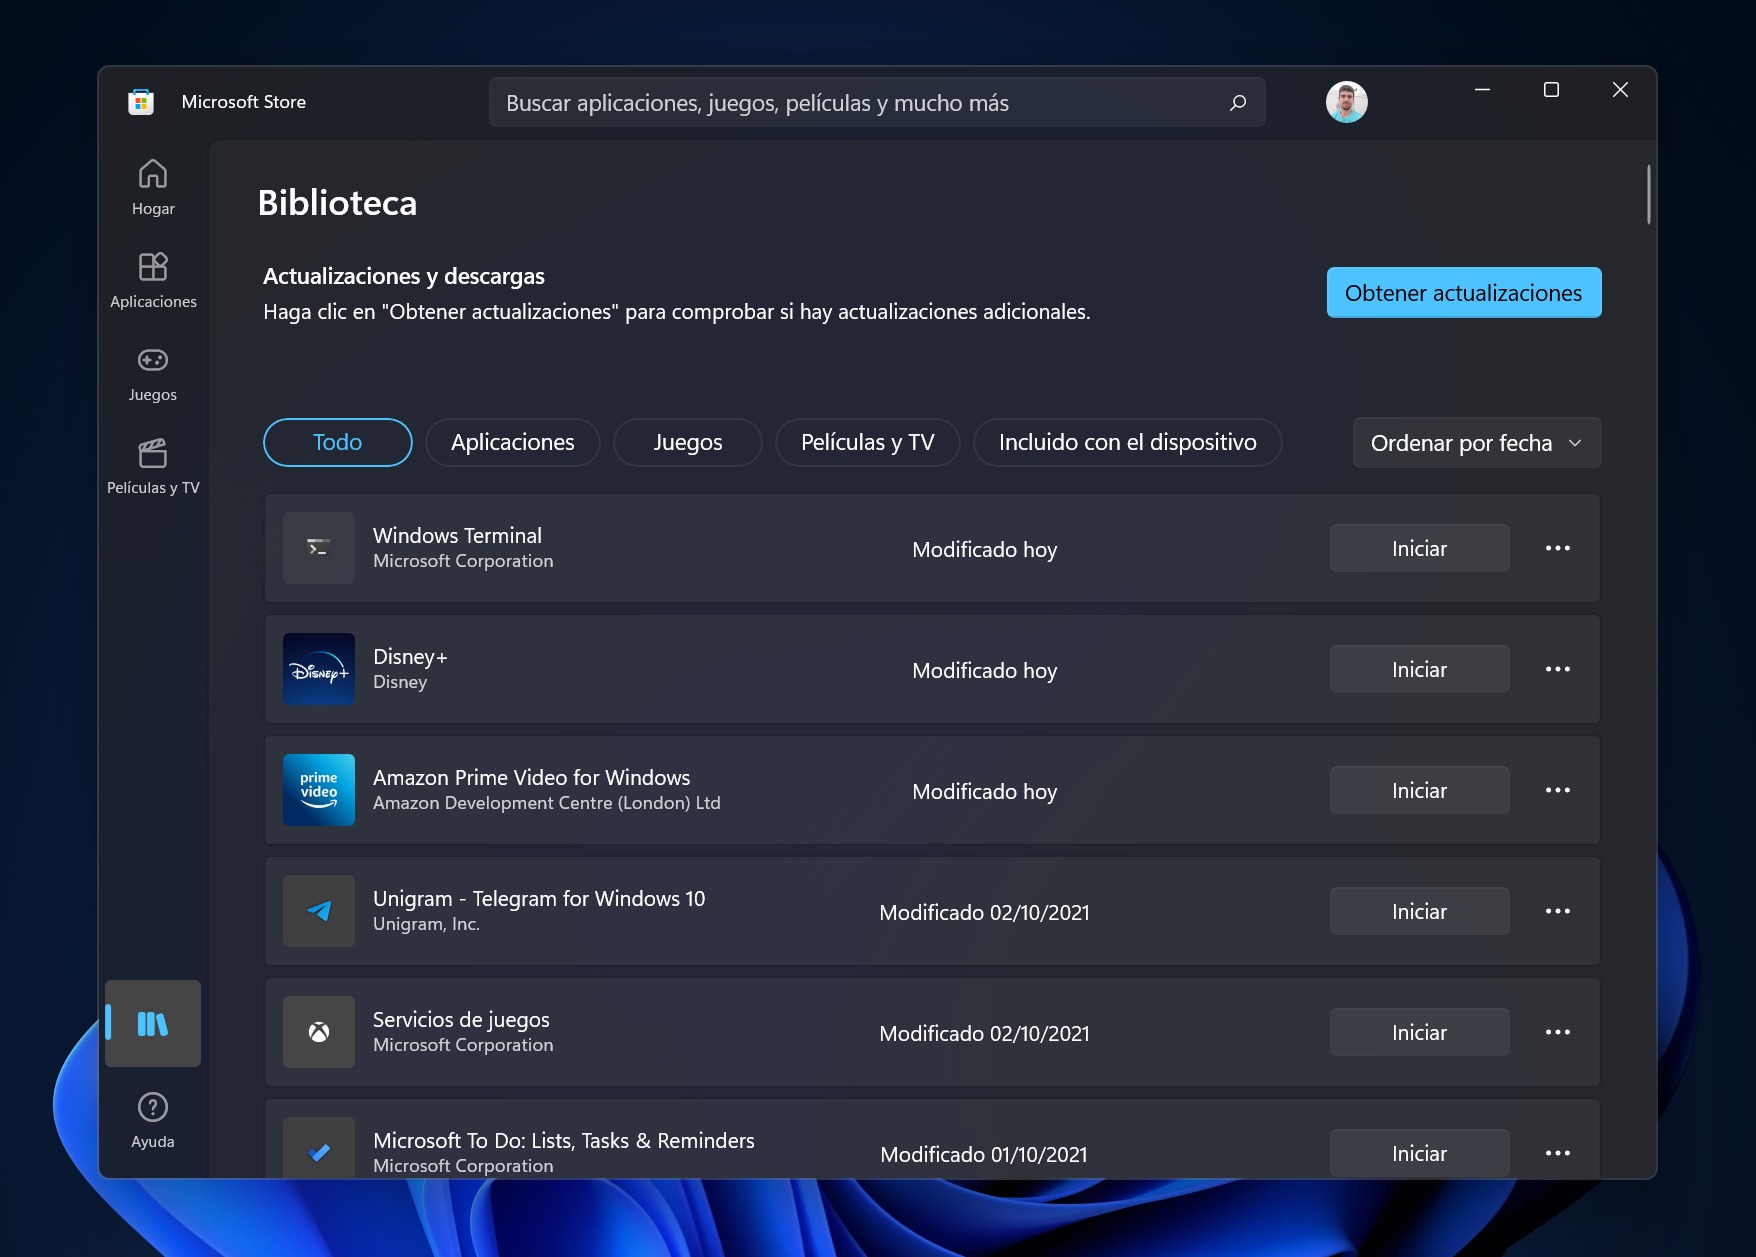Open more options for Amazon Prime Video
This screenshot has height=1257, width=1756.
(1557, 790)
